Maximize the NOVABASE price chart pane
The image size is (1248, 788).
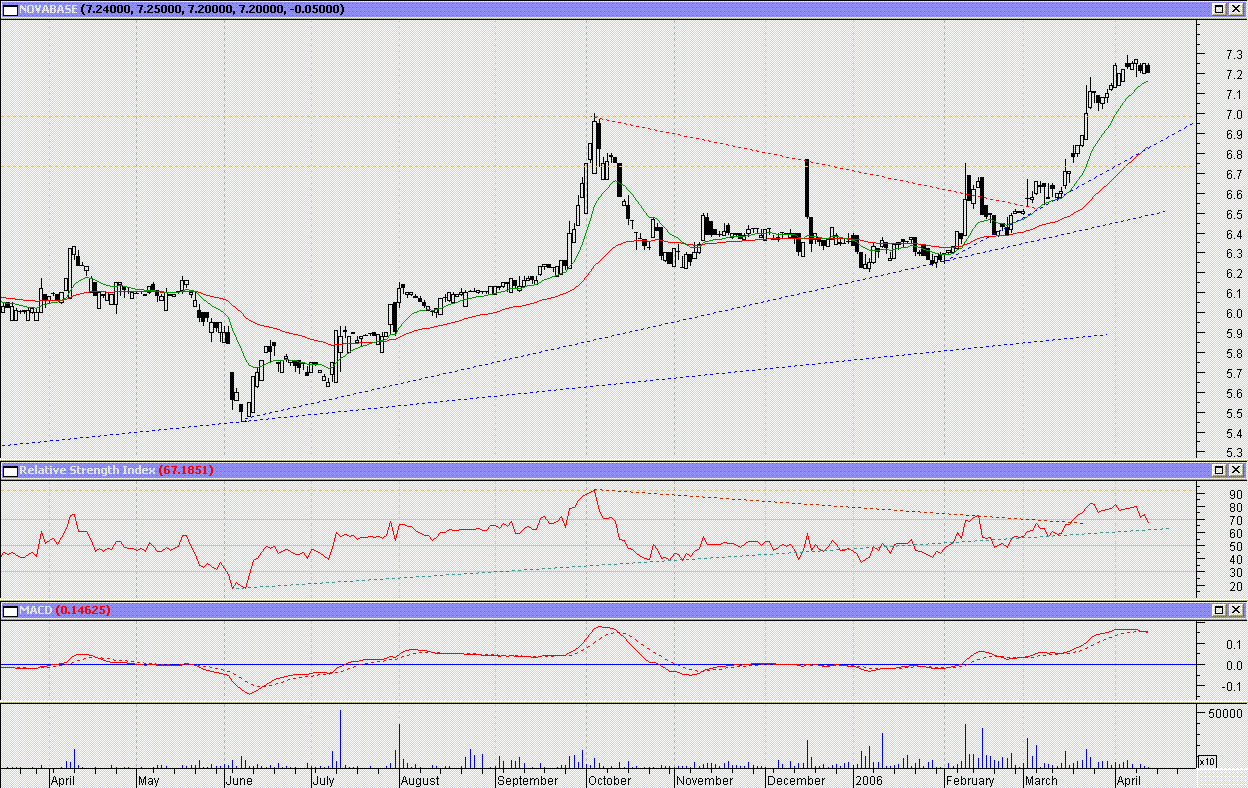(1219, 9)
